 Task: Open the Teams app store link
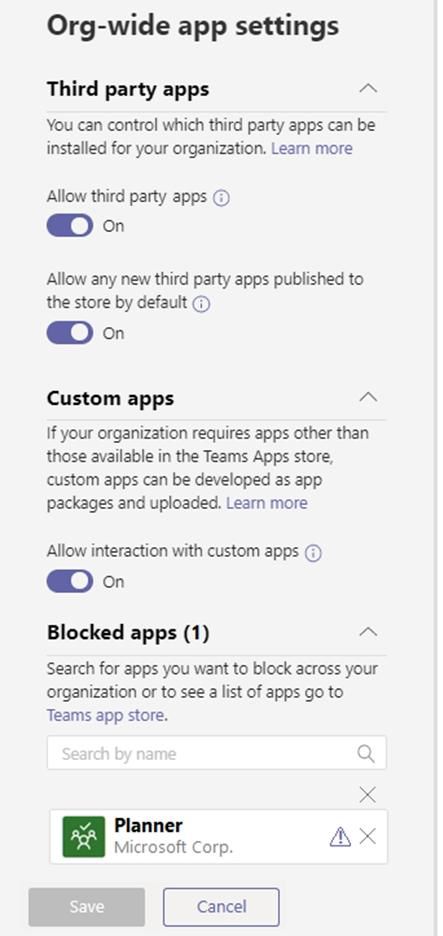(x=105, y=715)
